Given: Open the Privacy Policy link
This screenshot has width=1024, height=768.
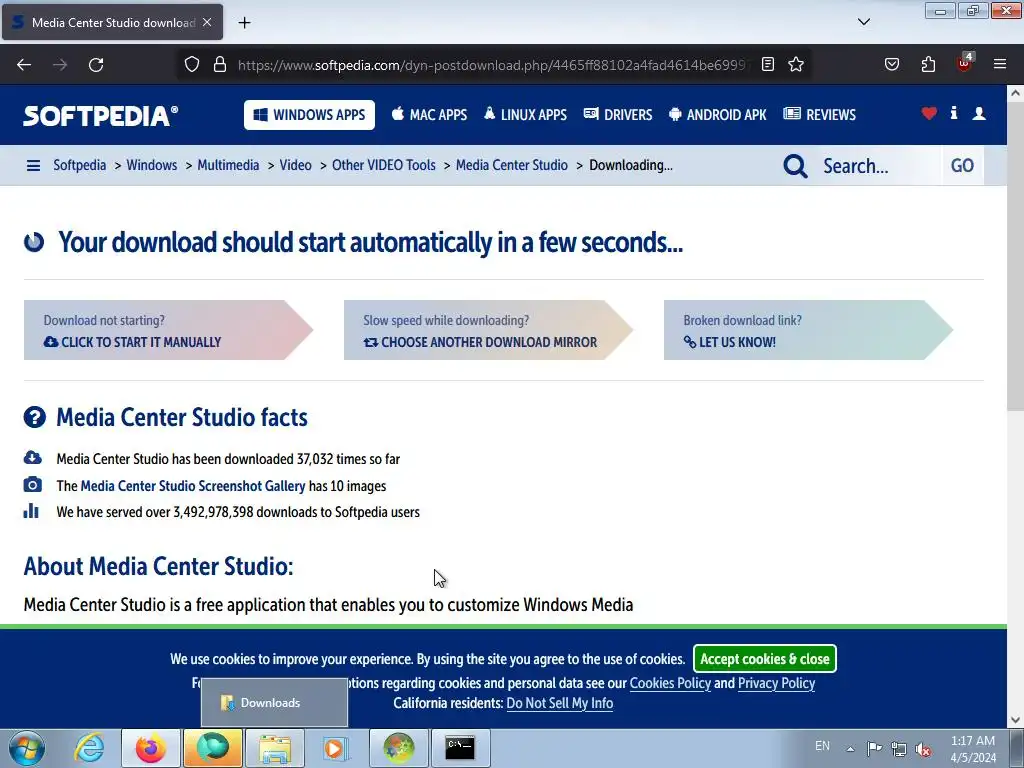Looking at the screenshot, I should (x=776, y=683).
